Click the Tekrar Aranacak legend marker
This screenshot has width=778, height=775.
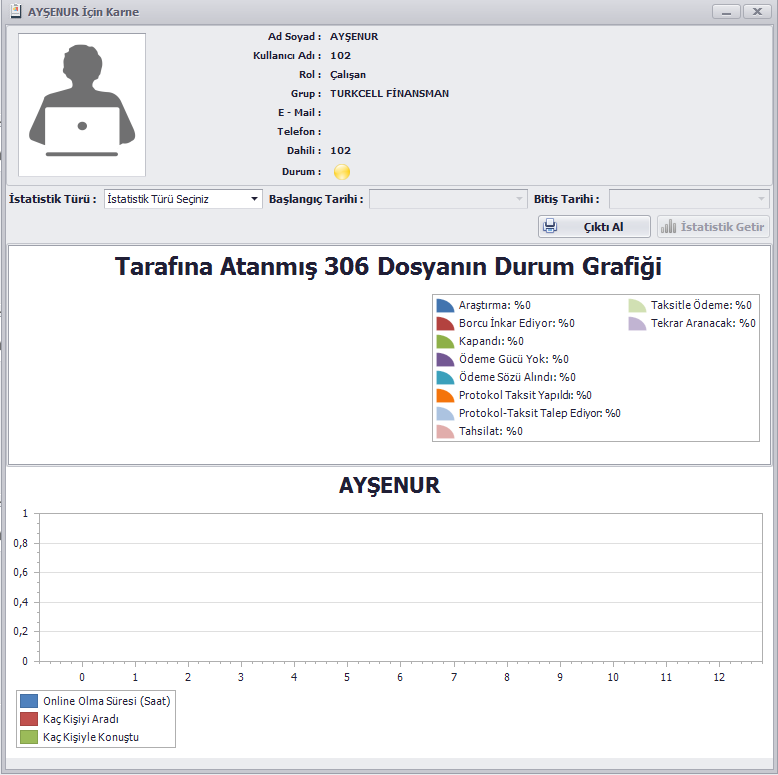point(637,323)
